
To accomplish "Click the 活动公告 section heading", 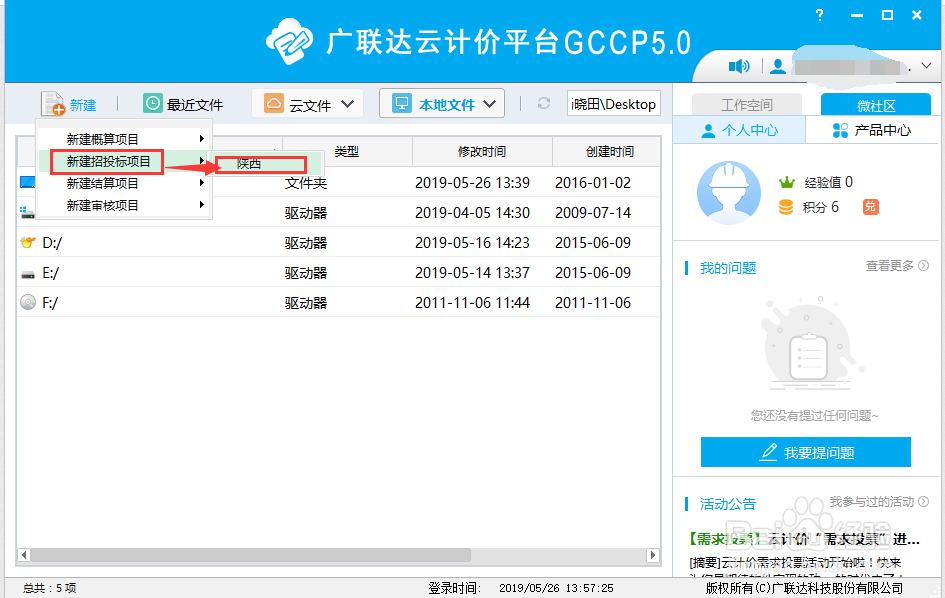I will [727, 504].
